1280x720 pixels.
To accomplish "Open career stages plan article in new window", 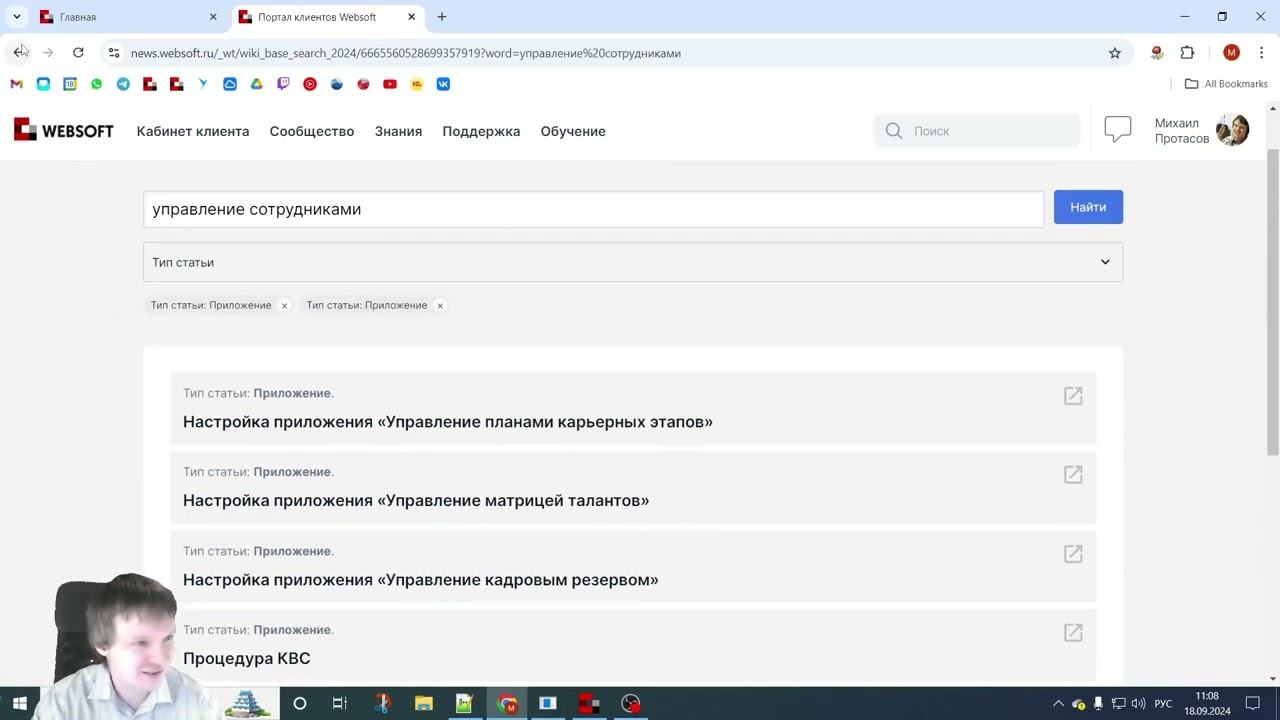I will coord(1073,396).
